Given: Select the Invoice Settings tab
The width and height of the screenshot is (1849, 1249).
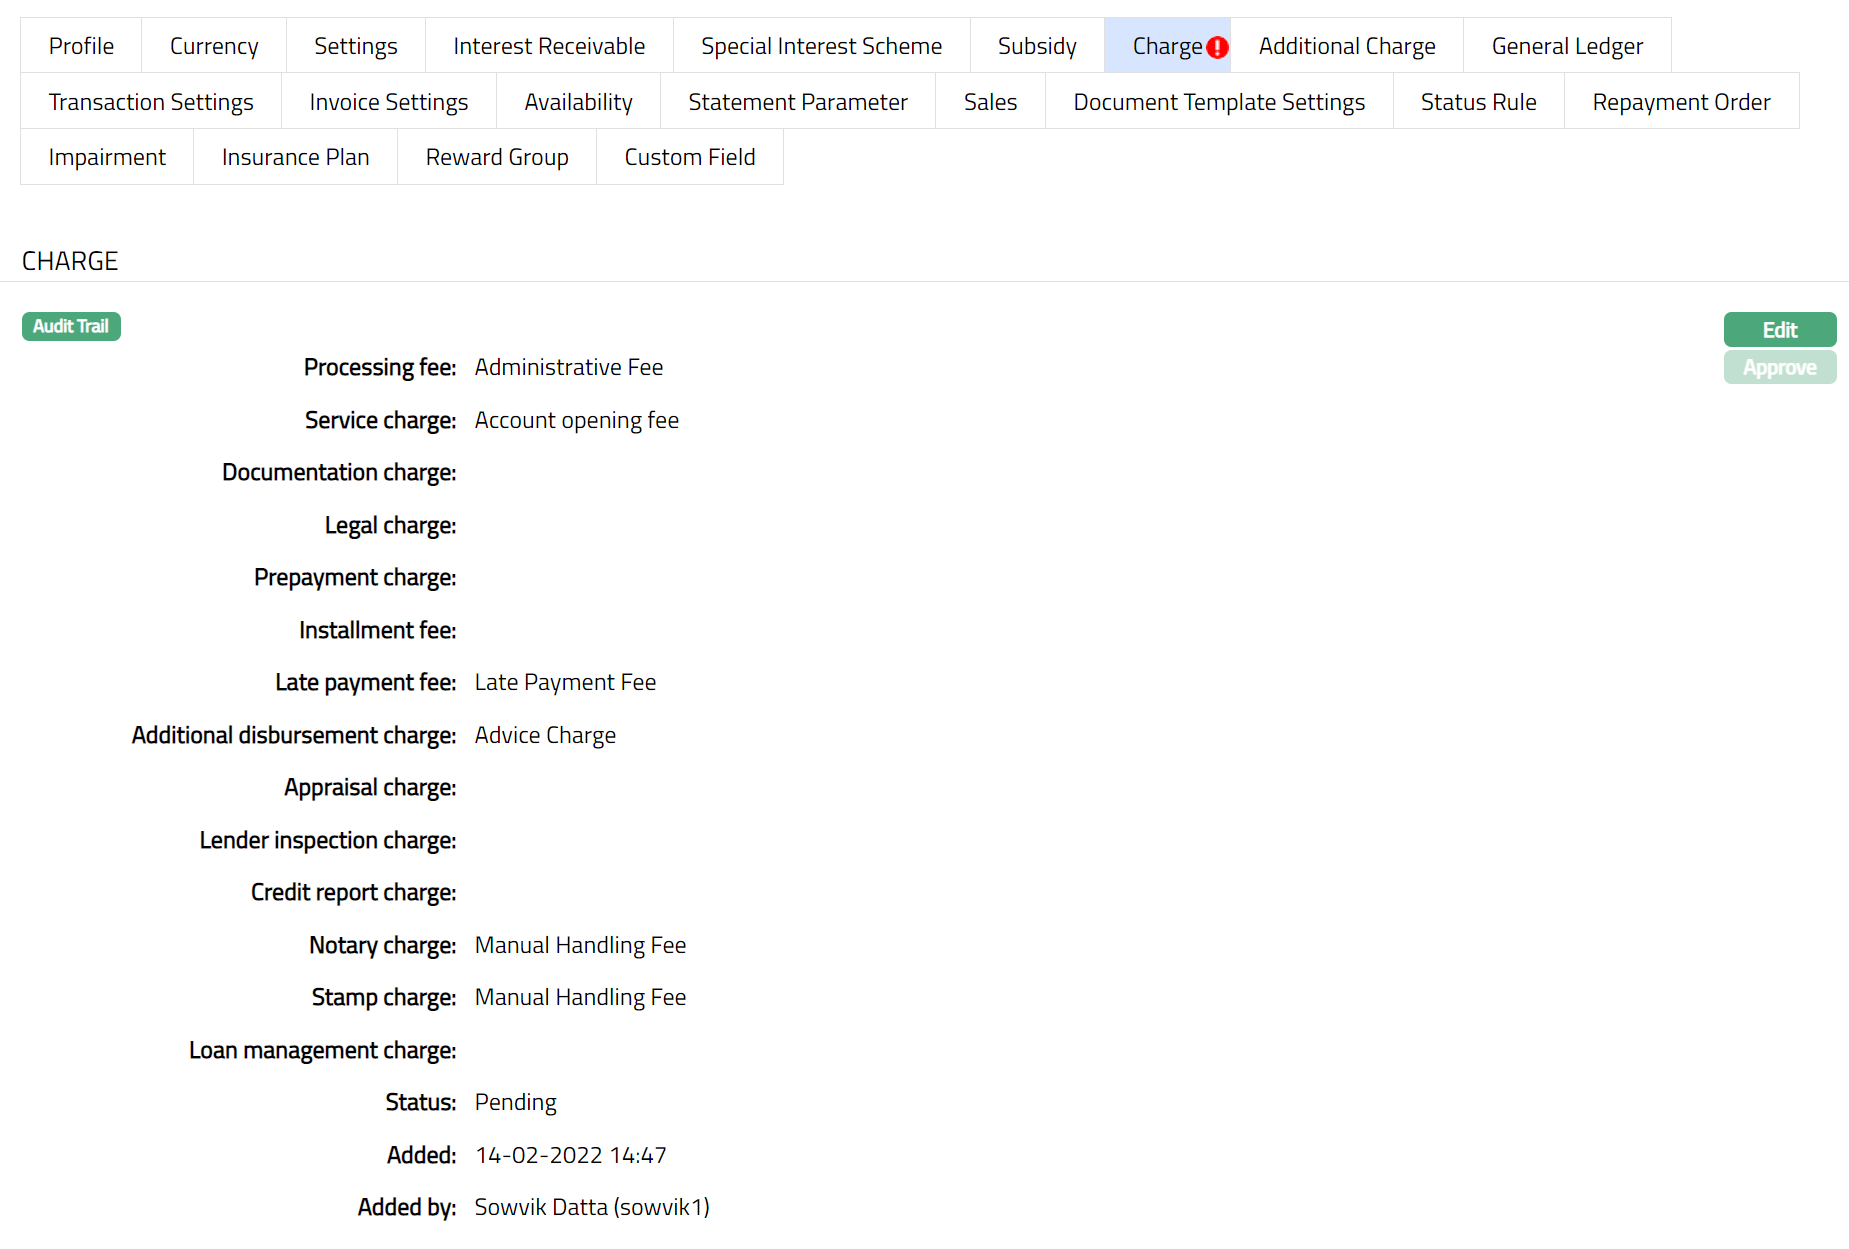Looking at the screenshot, I should tap(388, 102).
